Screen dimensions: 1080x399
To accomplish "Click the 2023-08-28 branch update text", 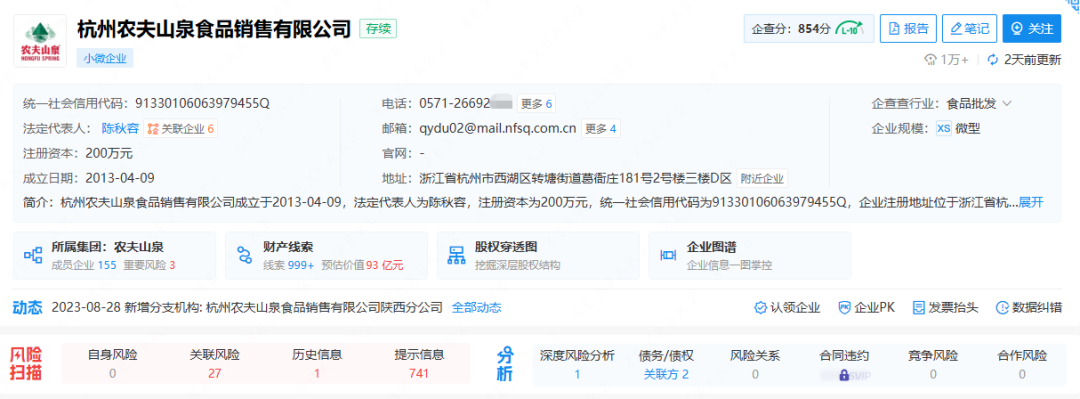I will [x=247, y=307].
